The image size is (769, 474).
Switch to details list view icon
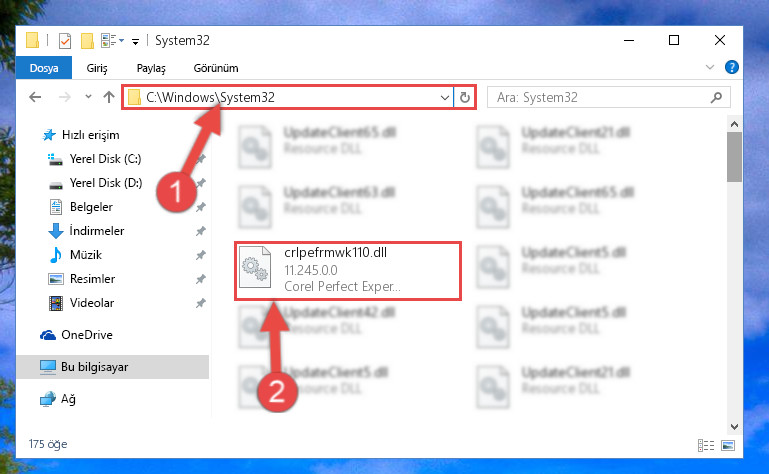706,445
